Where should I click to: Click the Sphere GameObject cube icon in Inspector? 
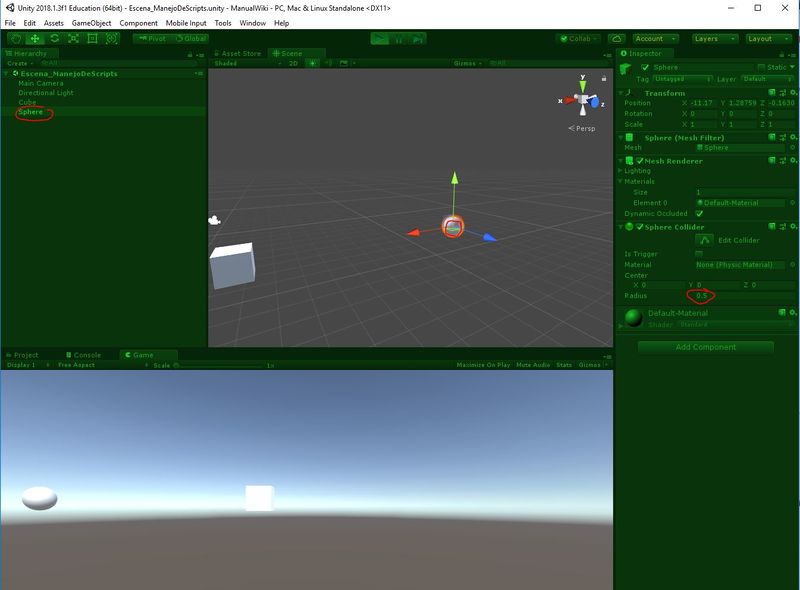(x=626, y=69)
